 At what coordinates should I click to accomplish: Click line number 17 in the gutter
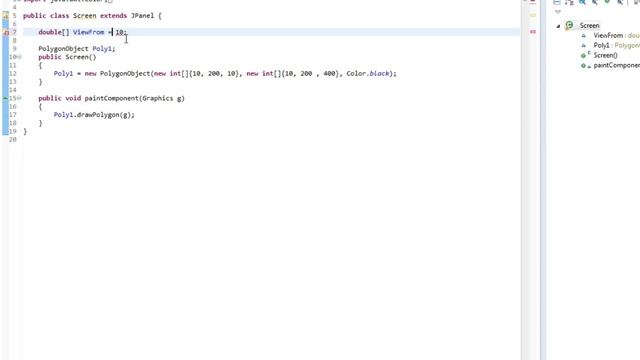(x=13, y=115)
